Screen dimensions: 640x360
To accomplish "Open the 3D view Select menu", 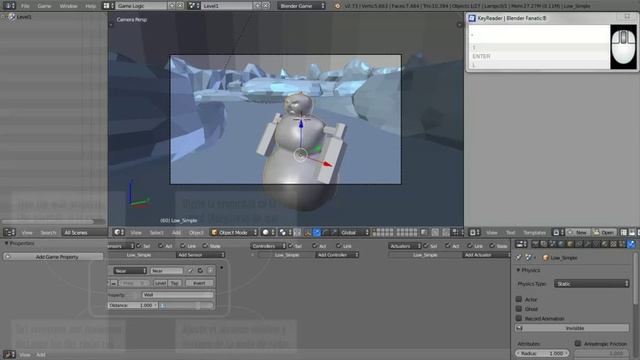I will tap(156, 232).
